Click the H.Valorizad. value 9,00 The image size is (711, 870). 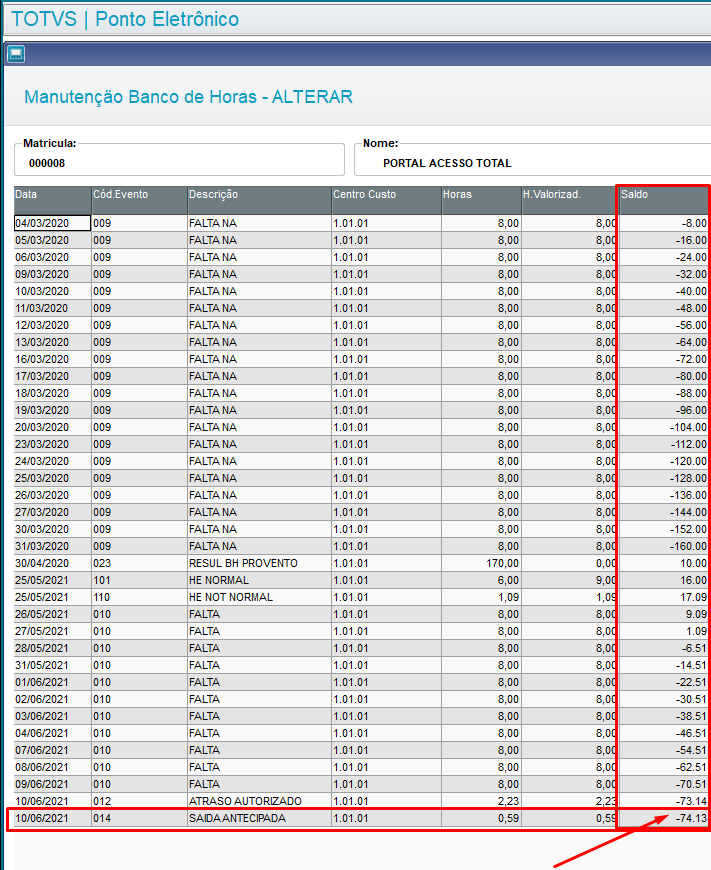(x=606, y=580)
